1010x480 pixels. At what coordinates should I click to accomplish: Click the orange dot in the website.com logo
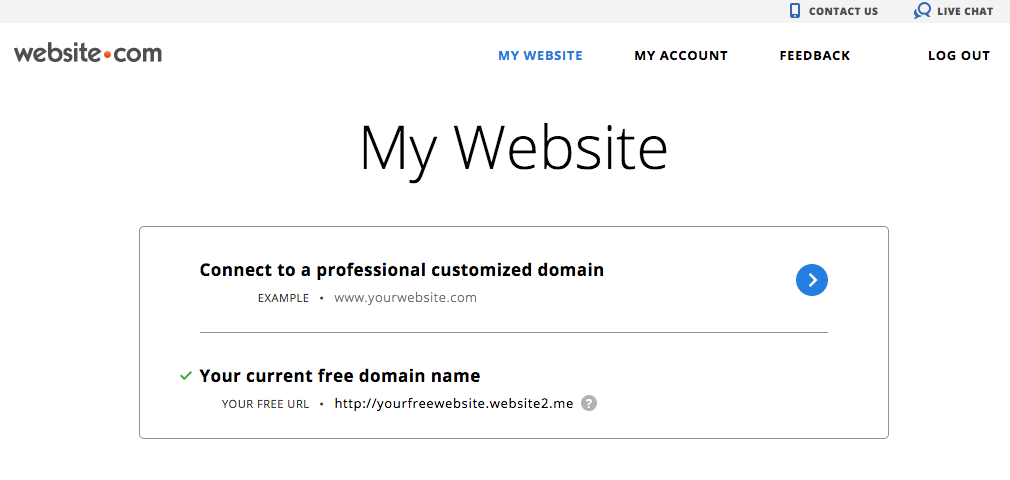coord(107,55)
